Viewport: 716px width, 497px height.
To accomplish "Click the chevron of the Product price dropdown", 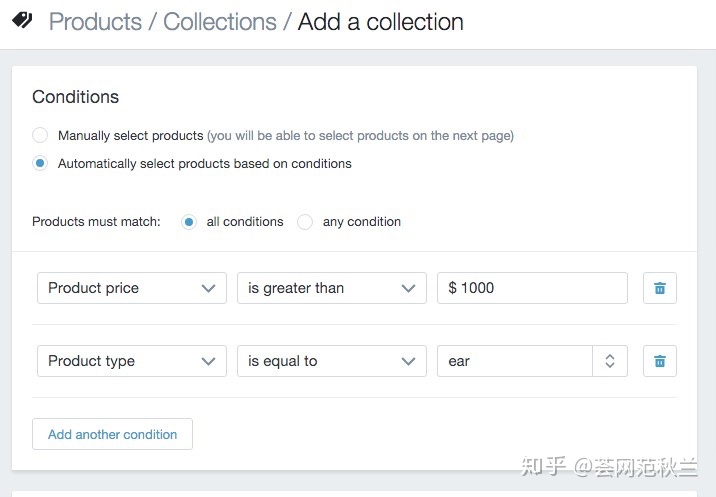I will (x=208, y=288).
